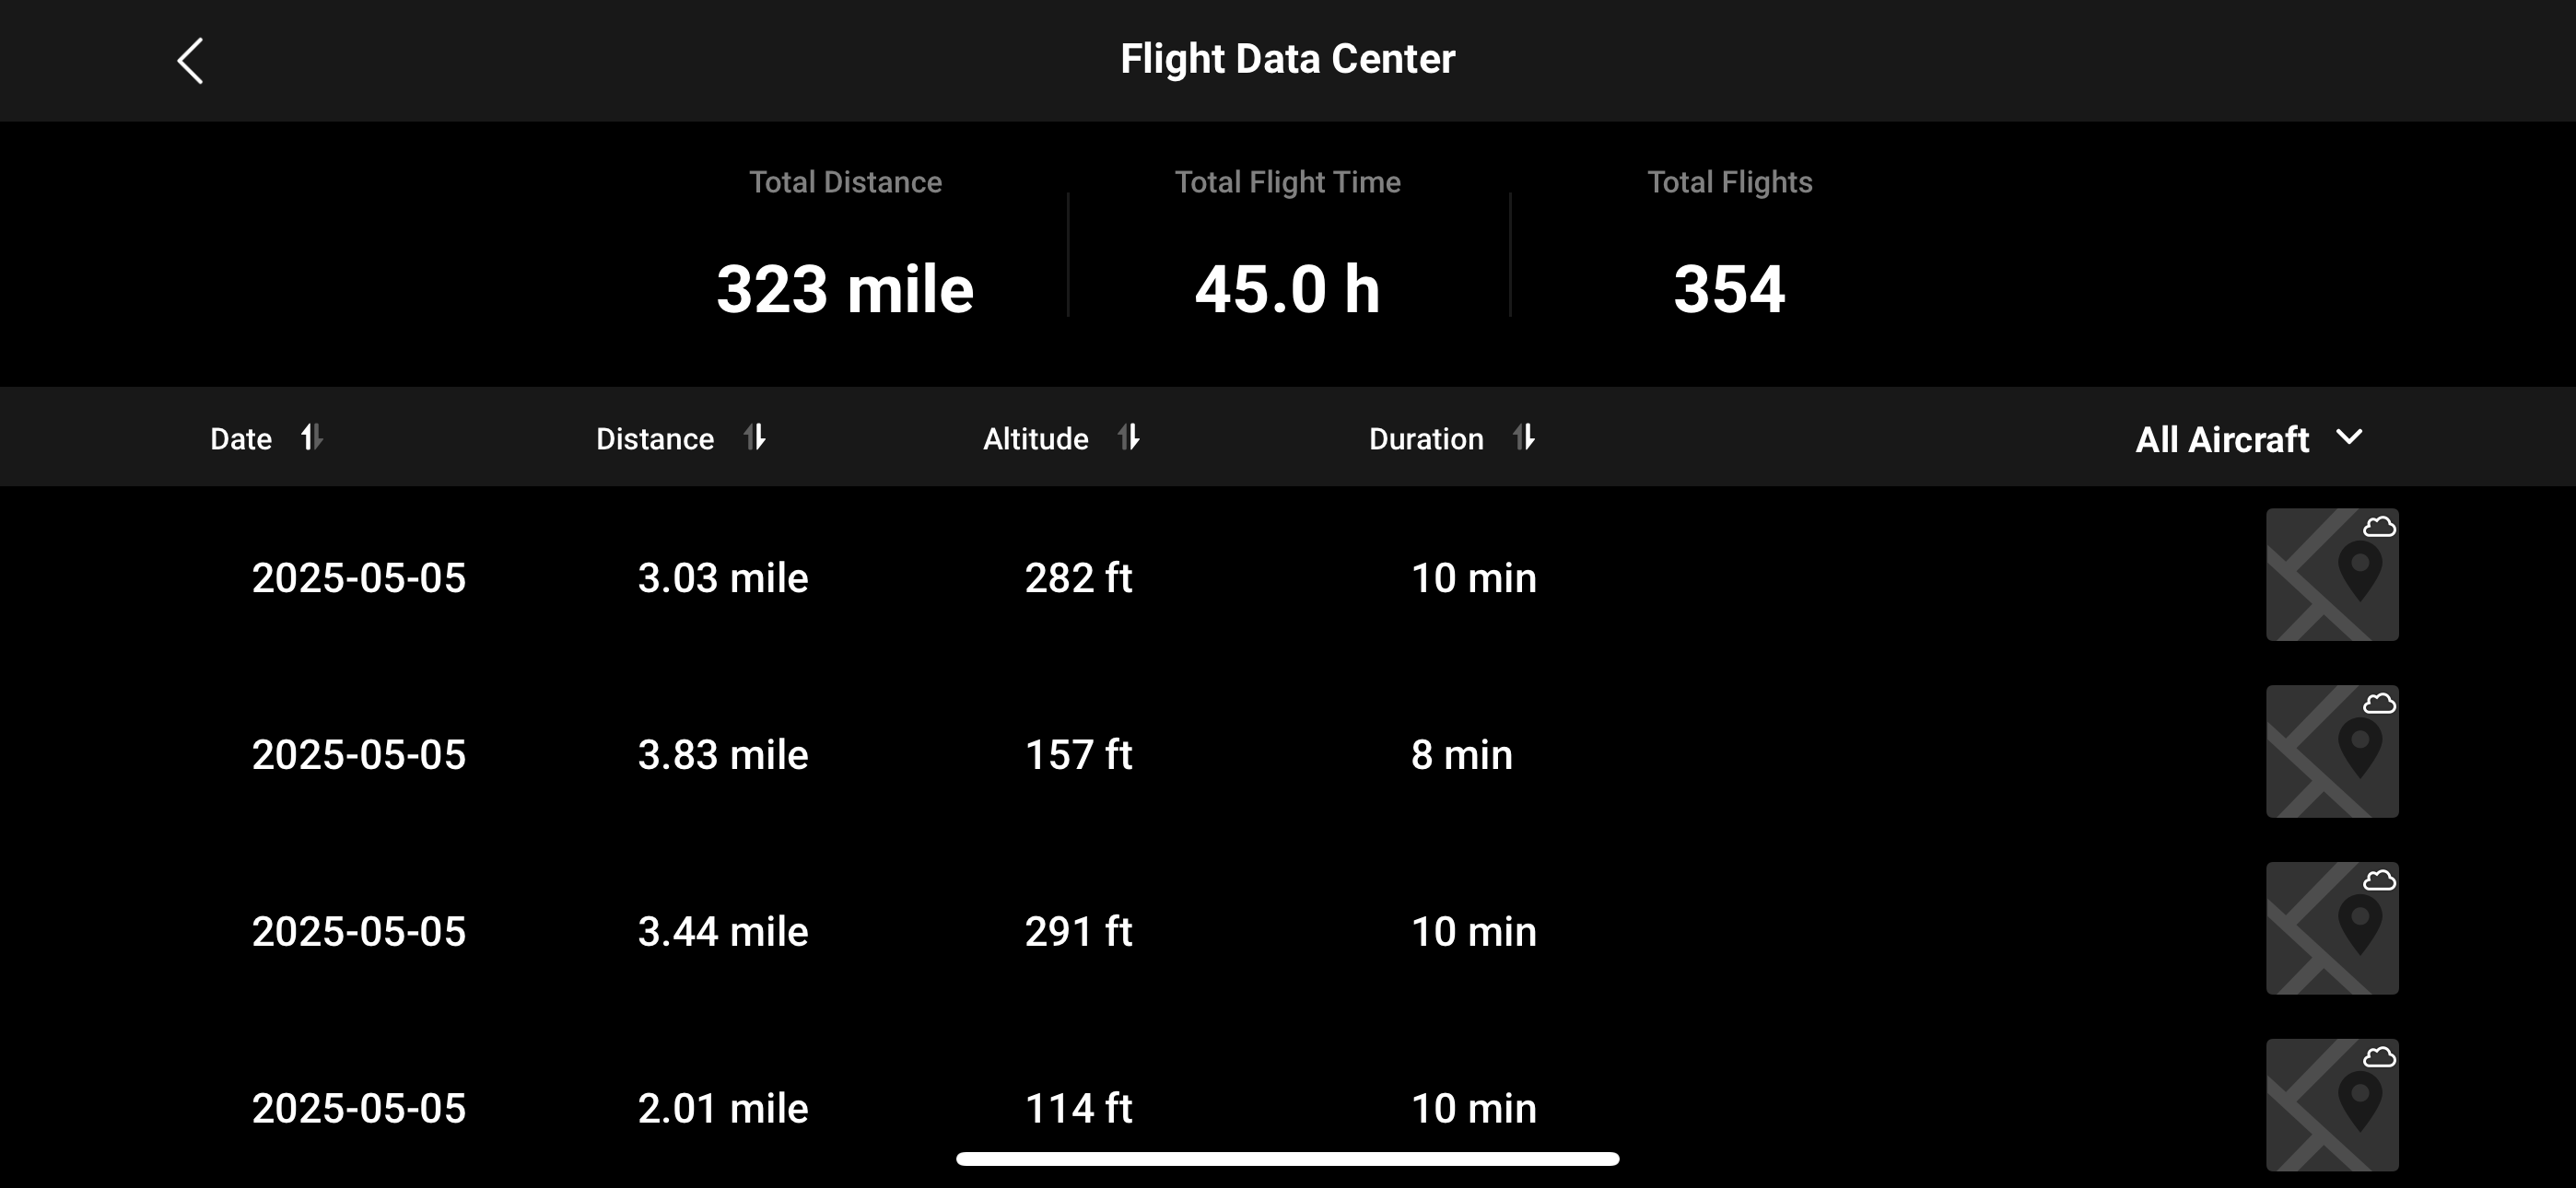The image size is (2576, 1188).
Task: Tap cloud sync icon on first flight
Action: point(2379,527)
